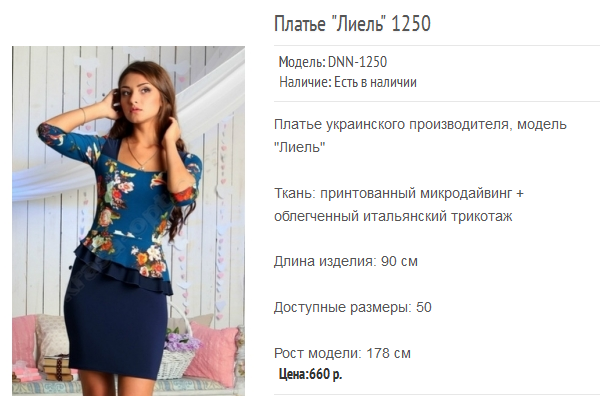Click the Доступные размеры: 50 line
Screen dimensions: 600x403
tap(353, 308)
